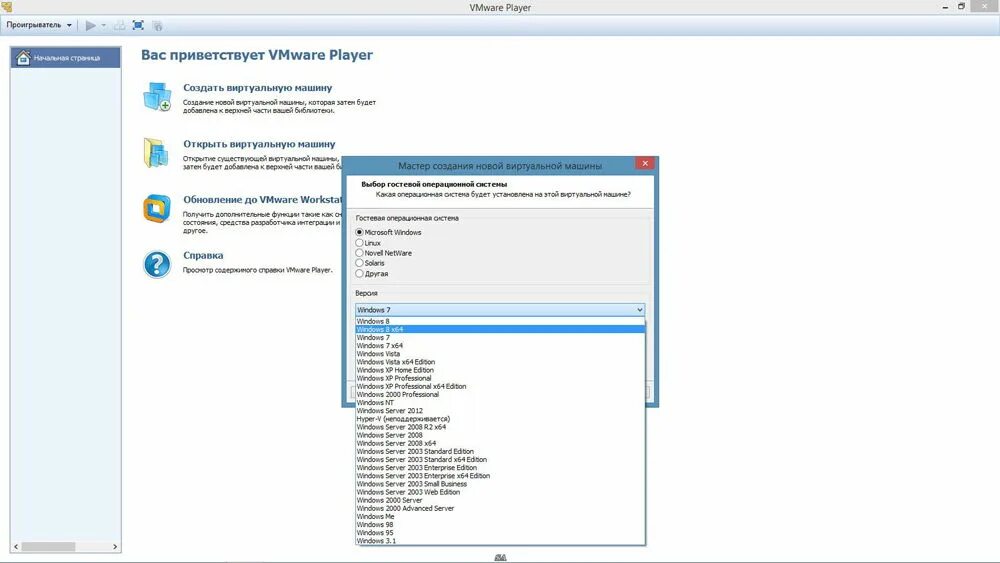Select the Solaris radio button
This screenshot has width=1000, height=563.
pyautogui.click(x=359, y=263)
